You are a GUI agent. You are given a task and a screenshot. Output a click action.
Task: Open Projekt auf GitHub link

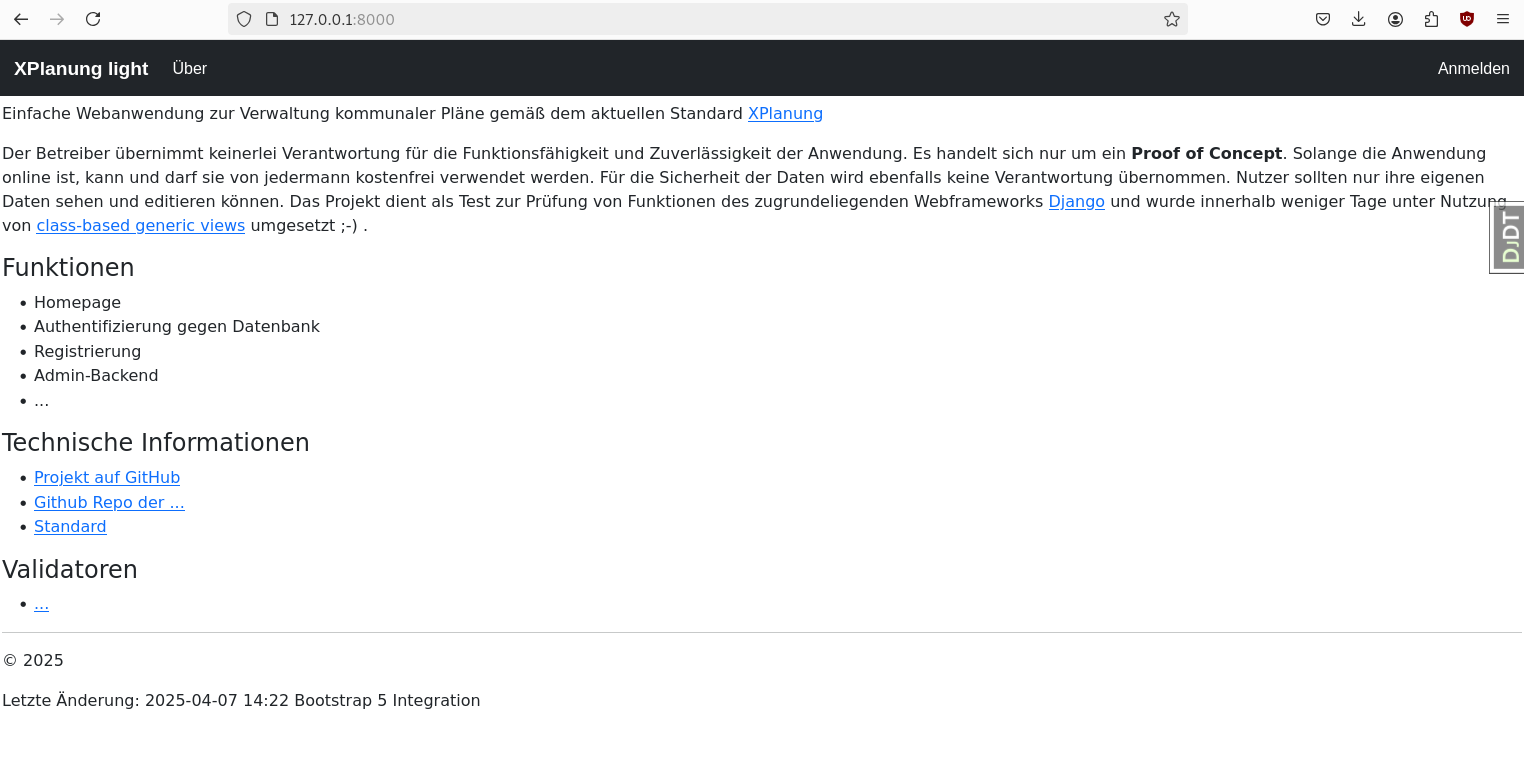[x=107, y=477]
